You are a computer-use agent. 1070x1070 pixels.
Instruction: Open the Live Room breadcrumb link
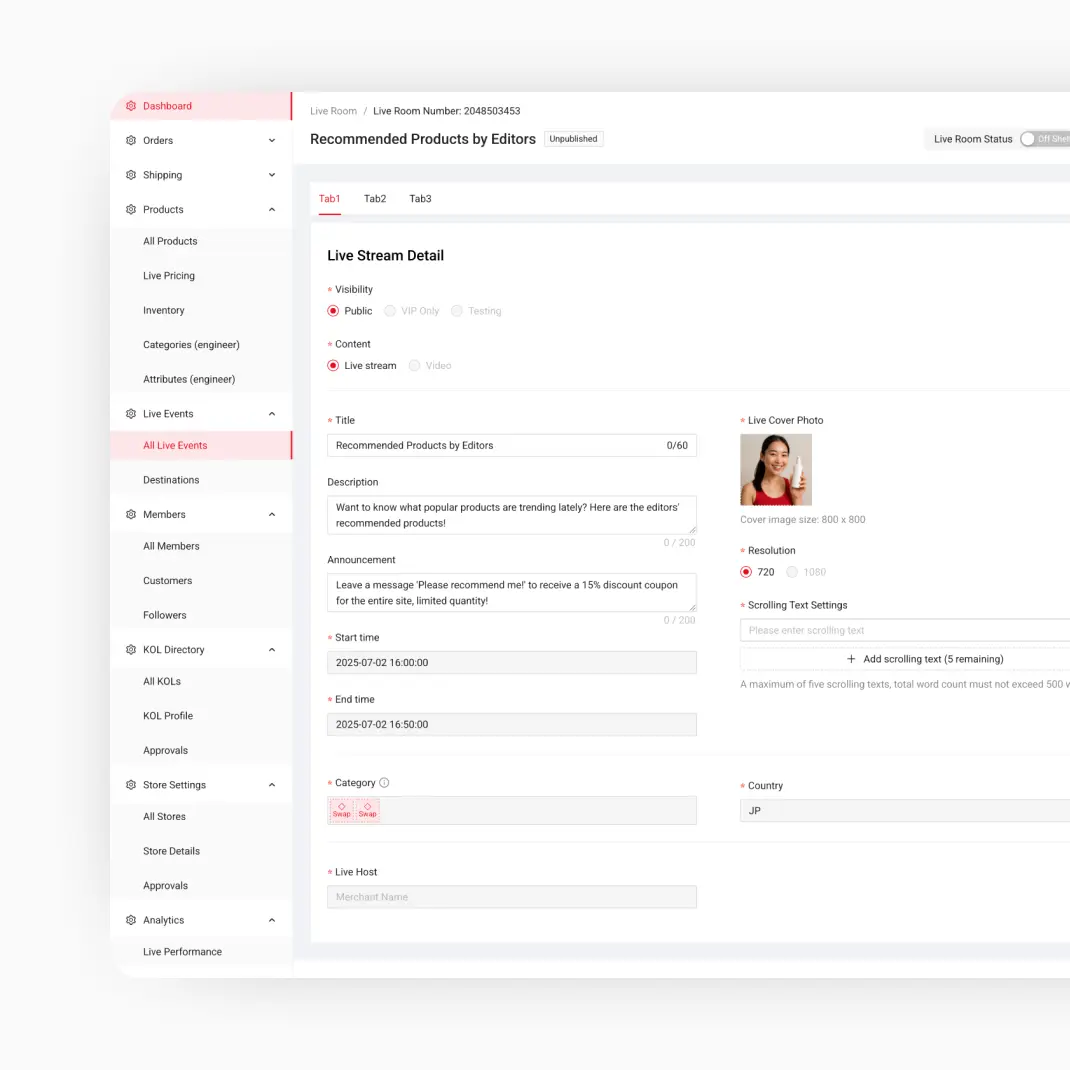click(333, 110)
